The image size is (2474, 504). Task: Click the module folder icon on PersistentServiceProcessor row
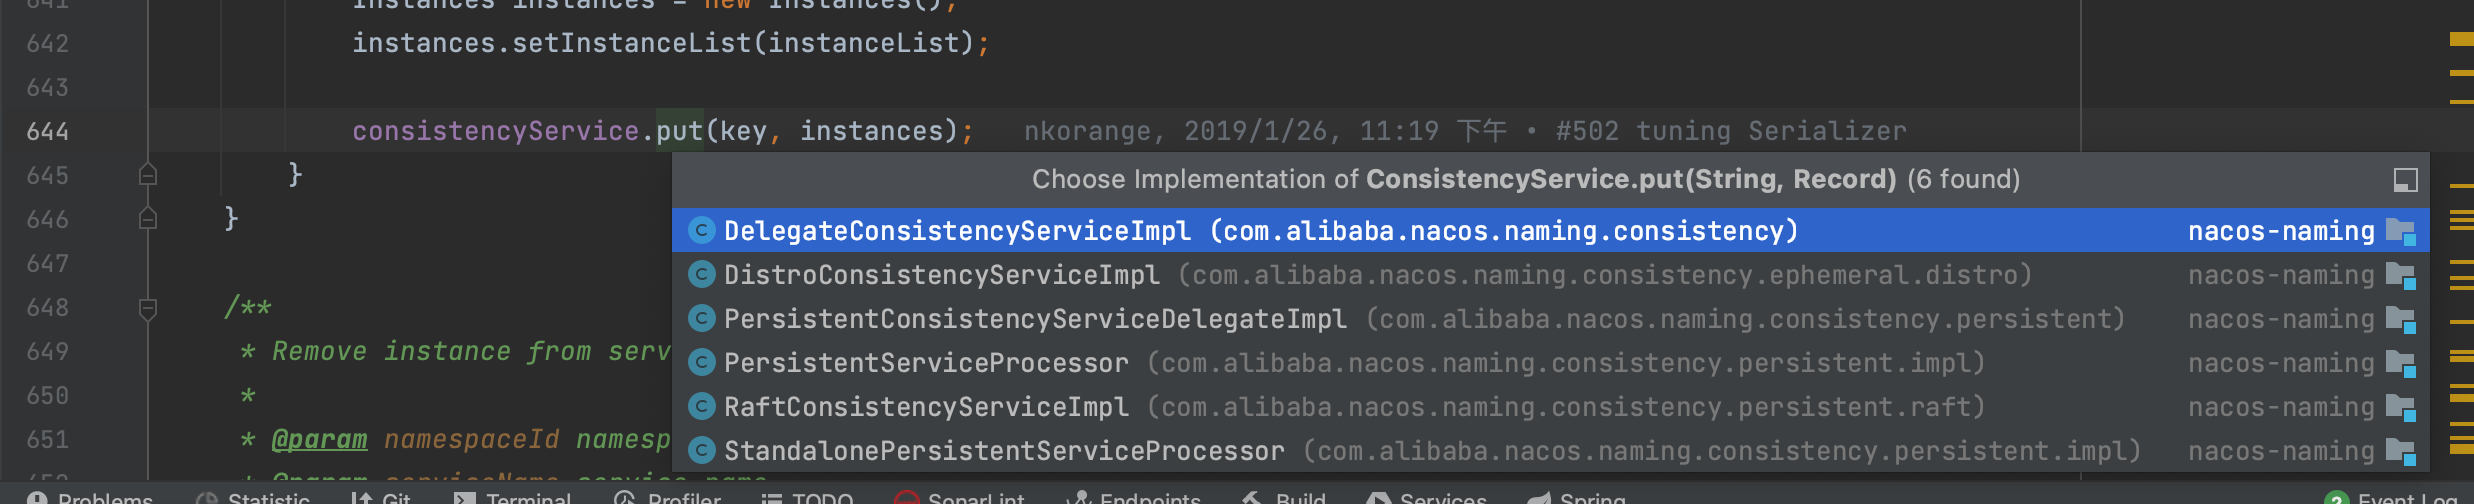(x=2400, y=363)
